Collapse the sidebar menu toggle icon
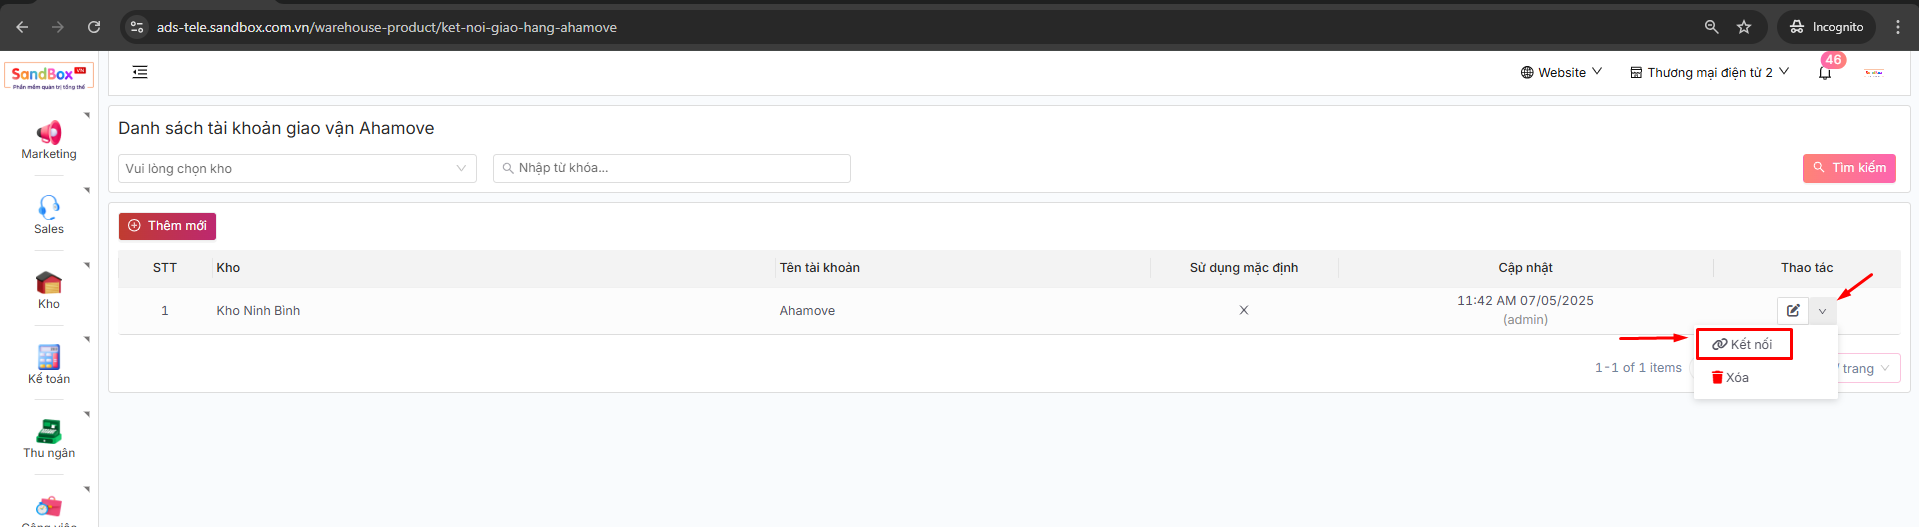The image size is (1919, 527). pyautogui.click(x=140, y=72)
